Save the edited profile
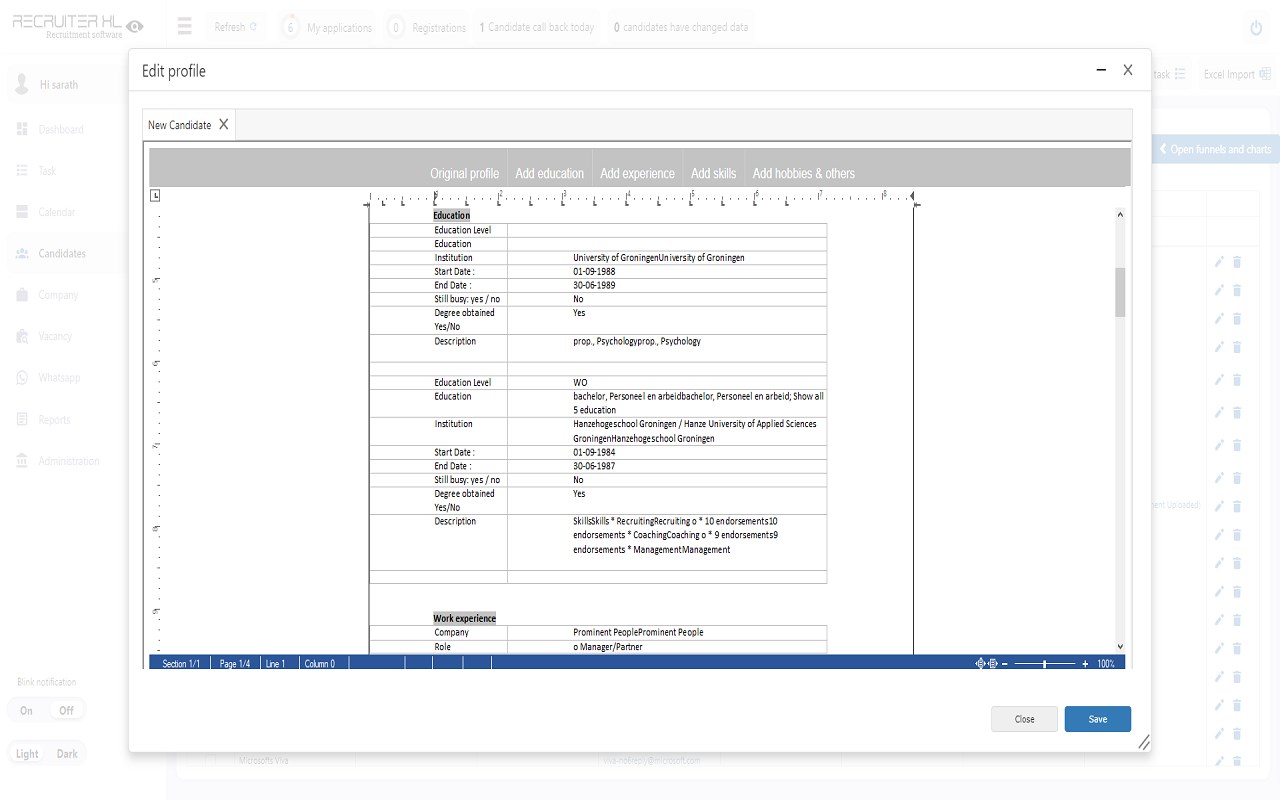Image resolution: width=1280 pixels, height=800 pixels. click(1098, 719)
